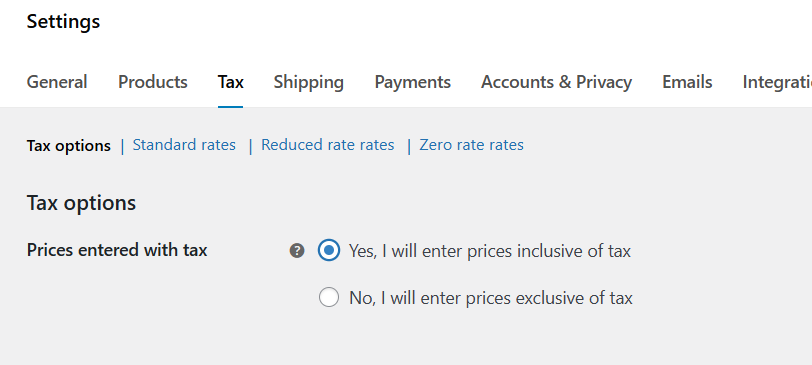Viewport: 812px width, 365px height.
Task: Switch to the Products tab
Action: click(x=153, y=82)
